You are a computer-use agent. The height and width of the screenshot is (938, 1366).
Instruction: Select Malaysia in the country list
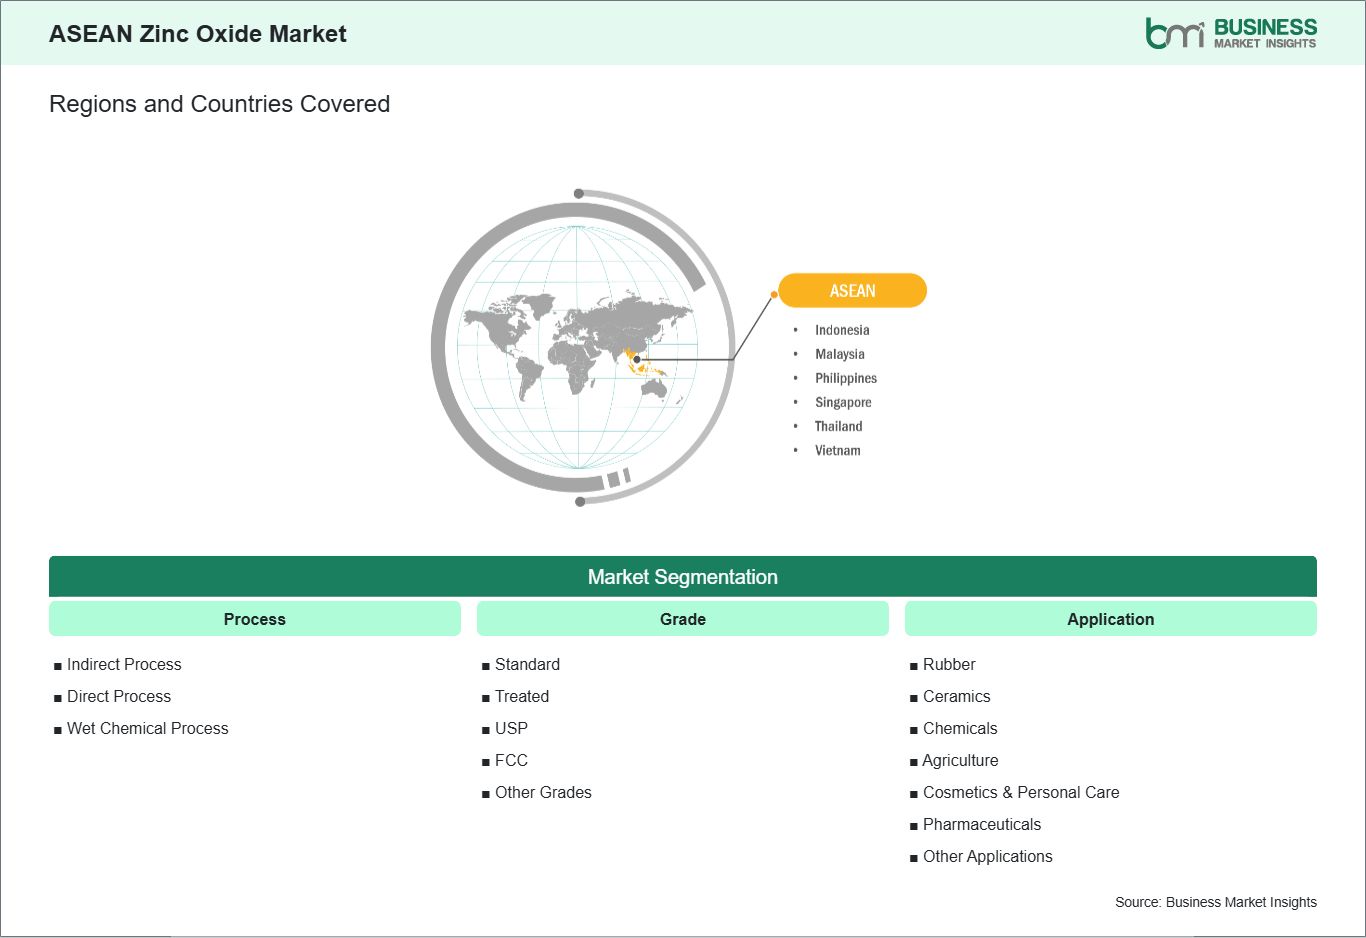point(840,354)
